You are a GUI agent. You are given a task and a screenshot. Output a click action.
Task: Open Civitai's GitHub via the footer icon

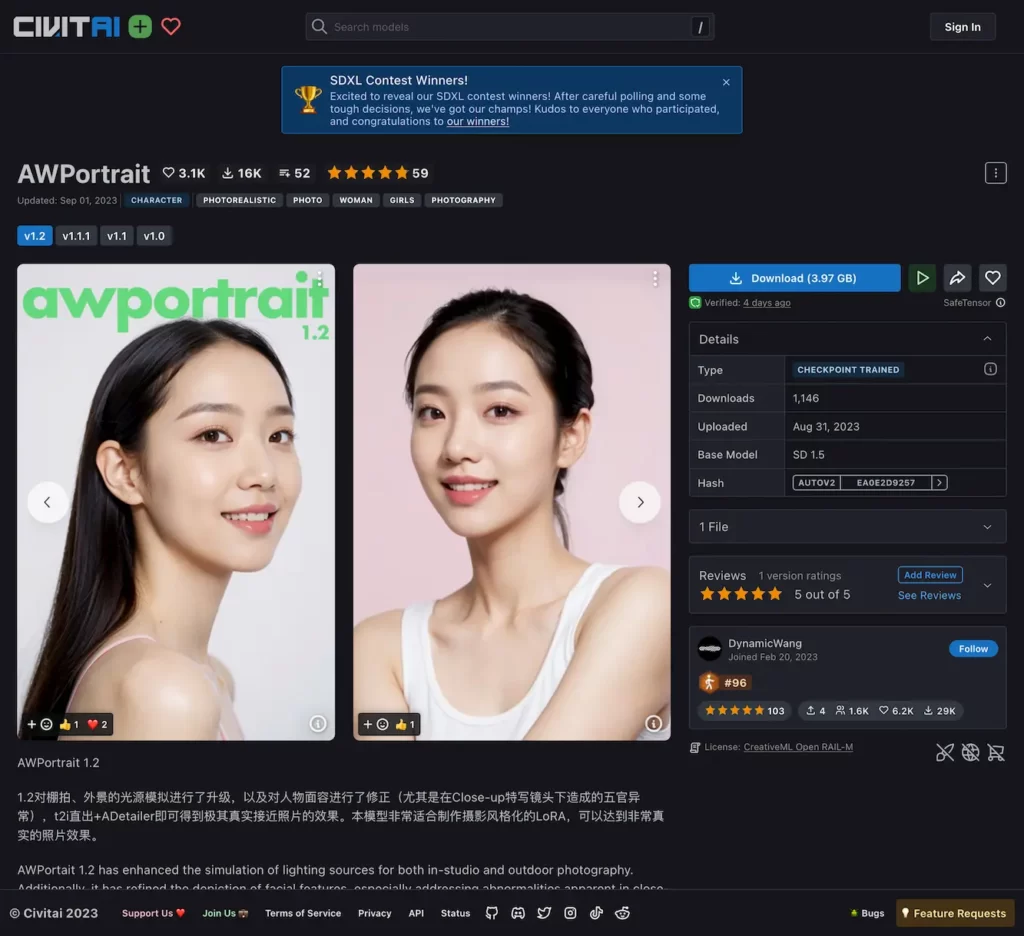tap(491, 913)
